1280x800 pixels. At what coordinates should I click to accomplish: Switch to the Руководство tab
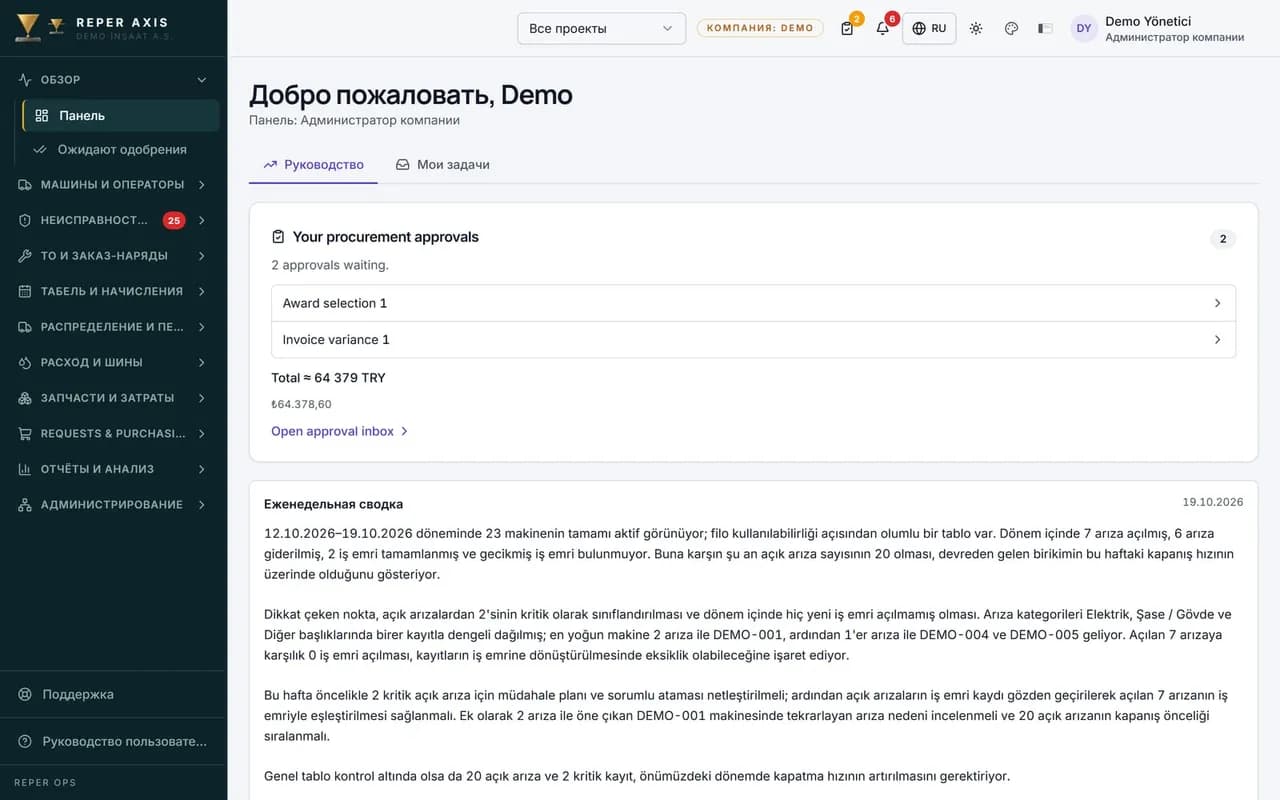[x=313, y=164]
